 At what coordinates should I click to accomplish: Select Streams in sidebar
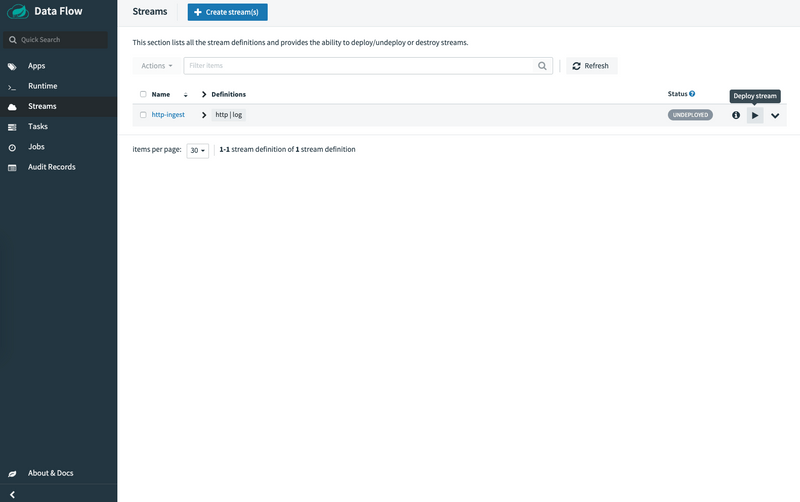click(42, 106)
